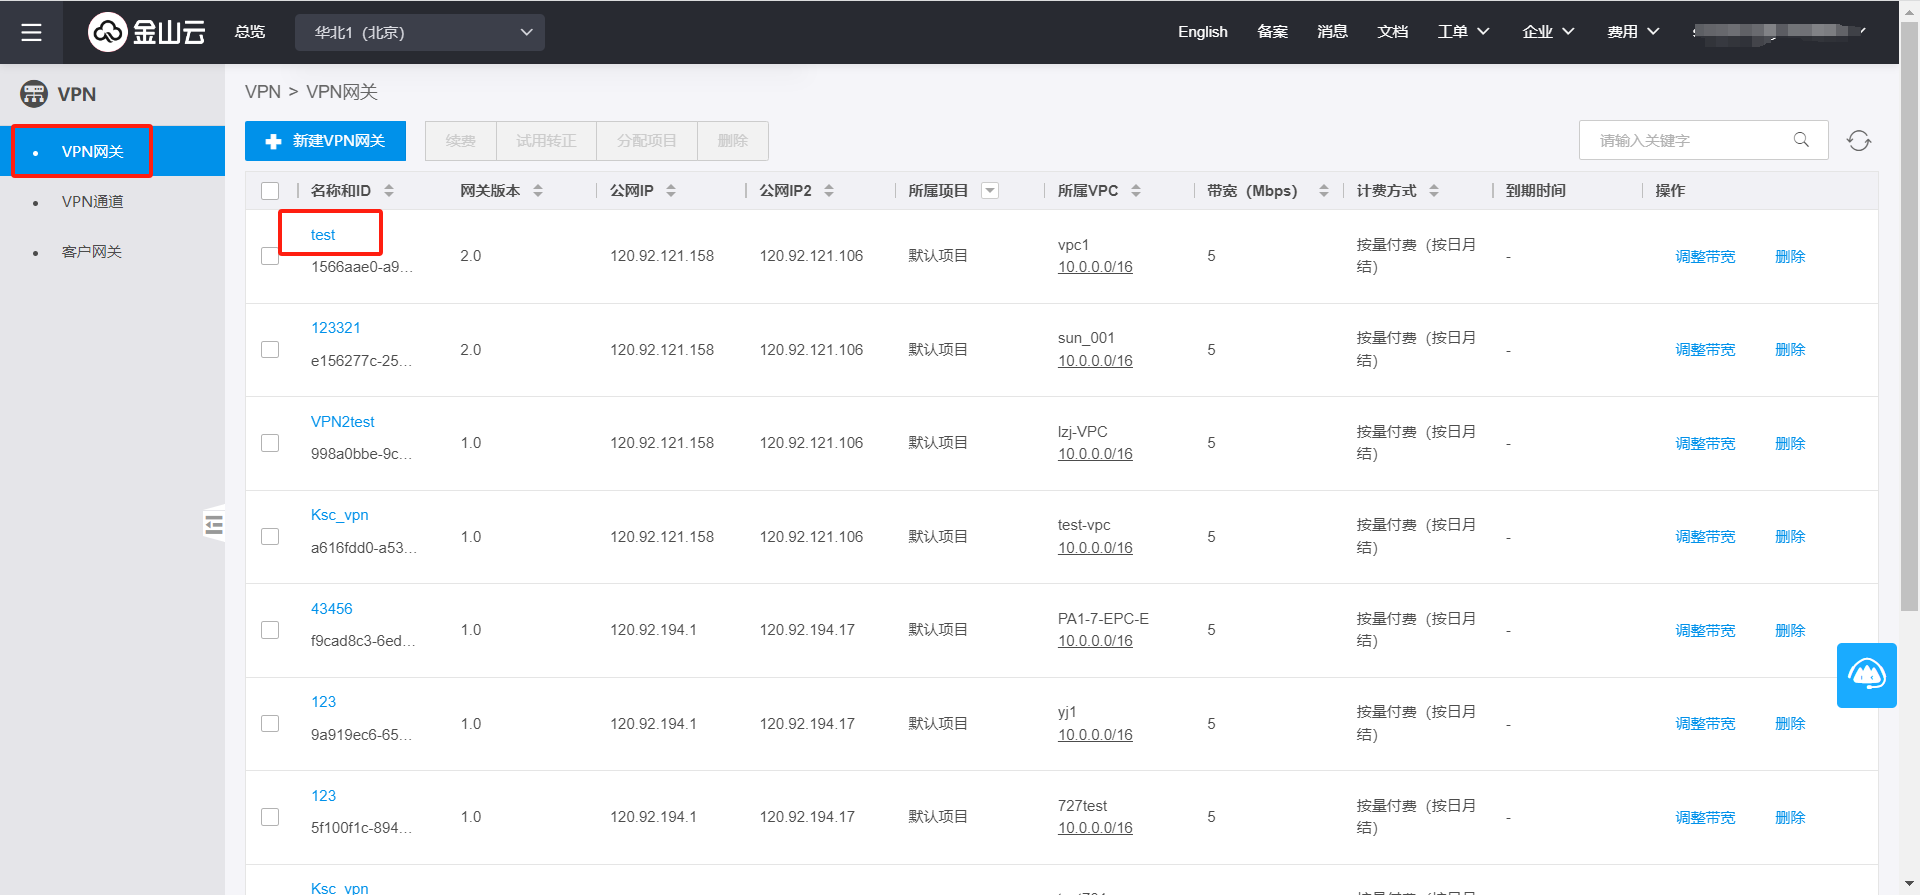Select the VPN2test row checkbox
This screenshot has height=895, width=1920.
(x=270, y=443)
